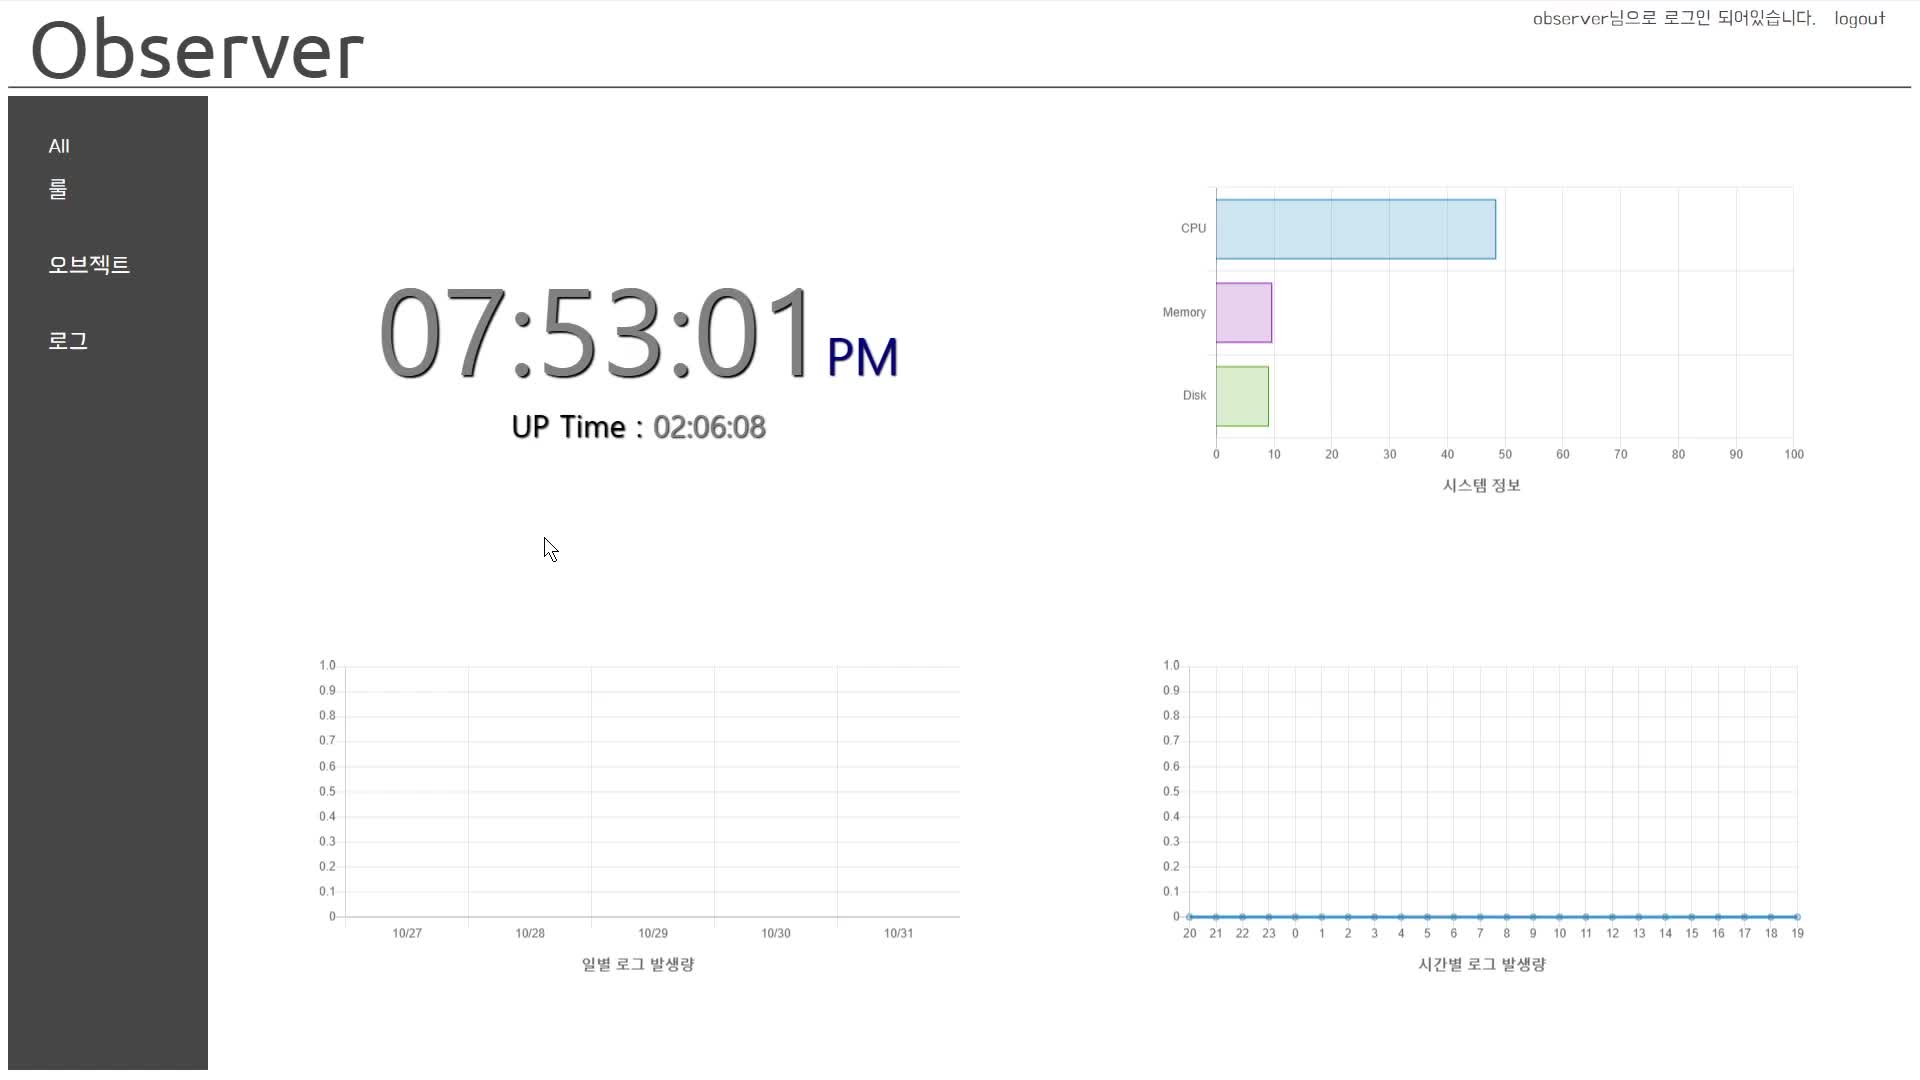Click the CPU axis label
The width and height of the screenshot is (1920, 1080).
click(x=1193, y=228)
